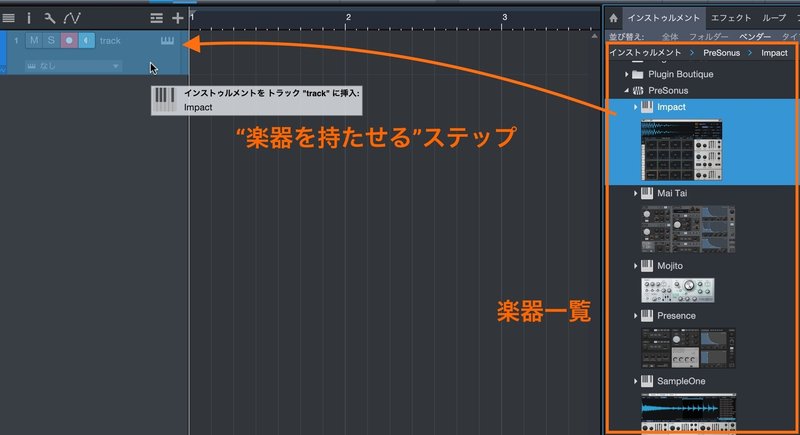The height and width of the screenshot is (435, 800).
Task: Click the Impact plugin thumbnail
Action: pos(681,150)
